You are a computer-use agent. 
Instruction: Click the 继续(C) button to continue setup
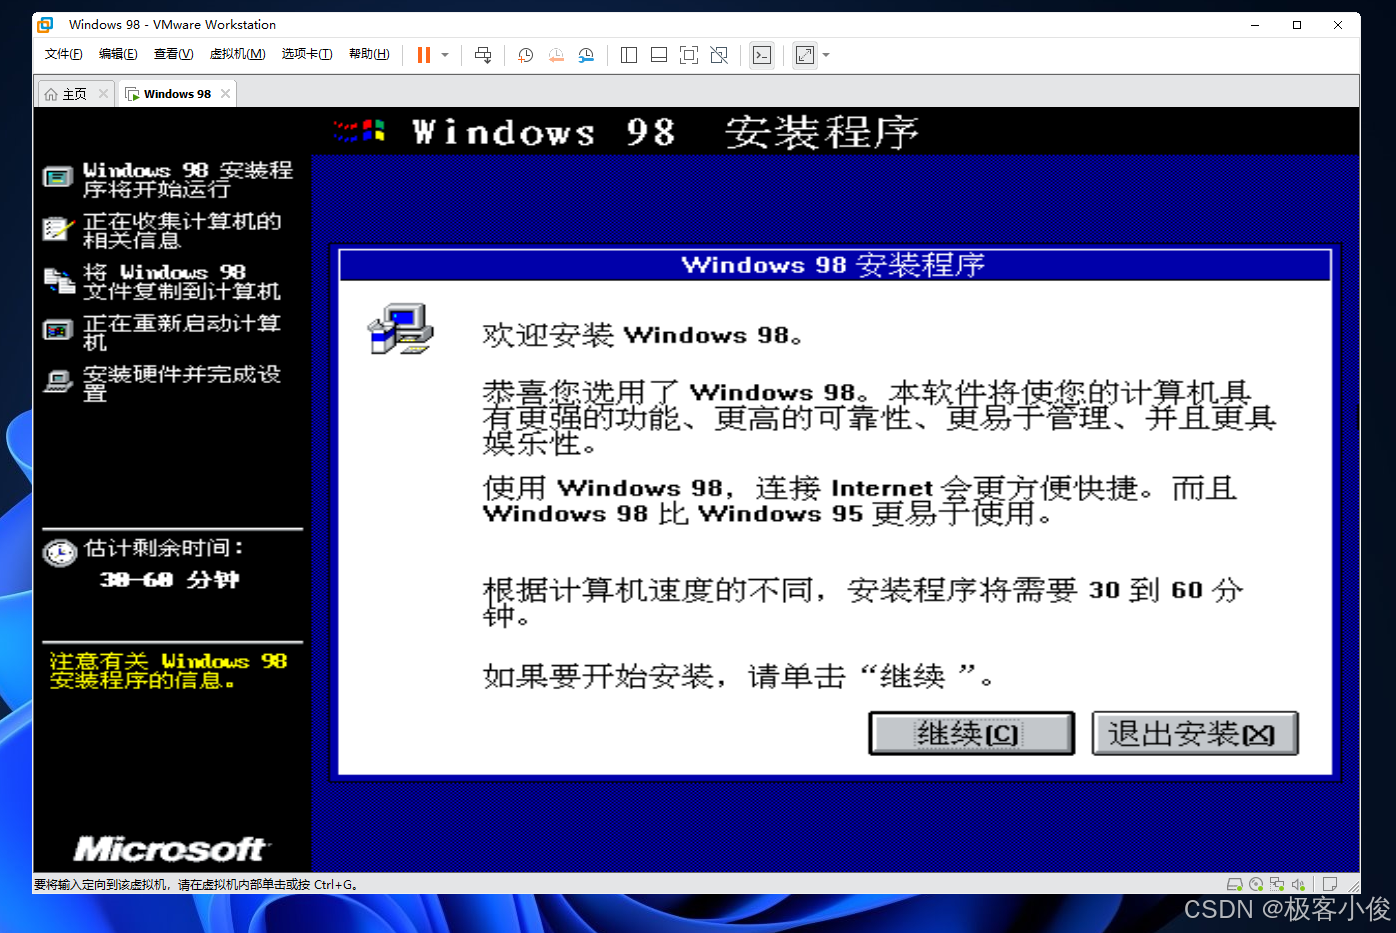(x=971, y=734)
